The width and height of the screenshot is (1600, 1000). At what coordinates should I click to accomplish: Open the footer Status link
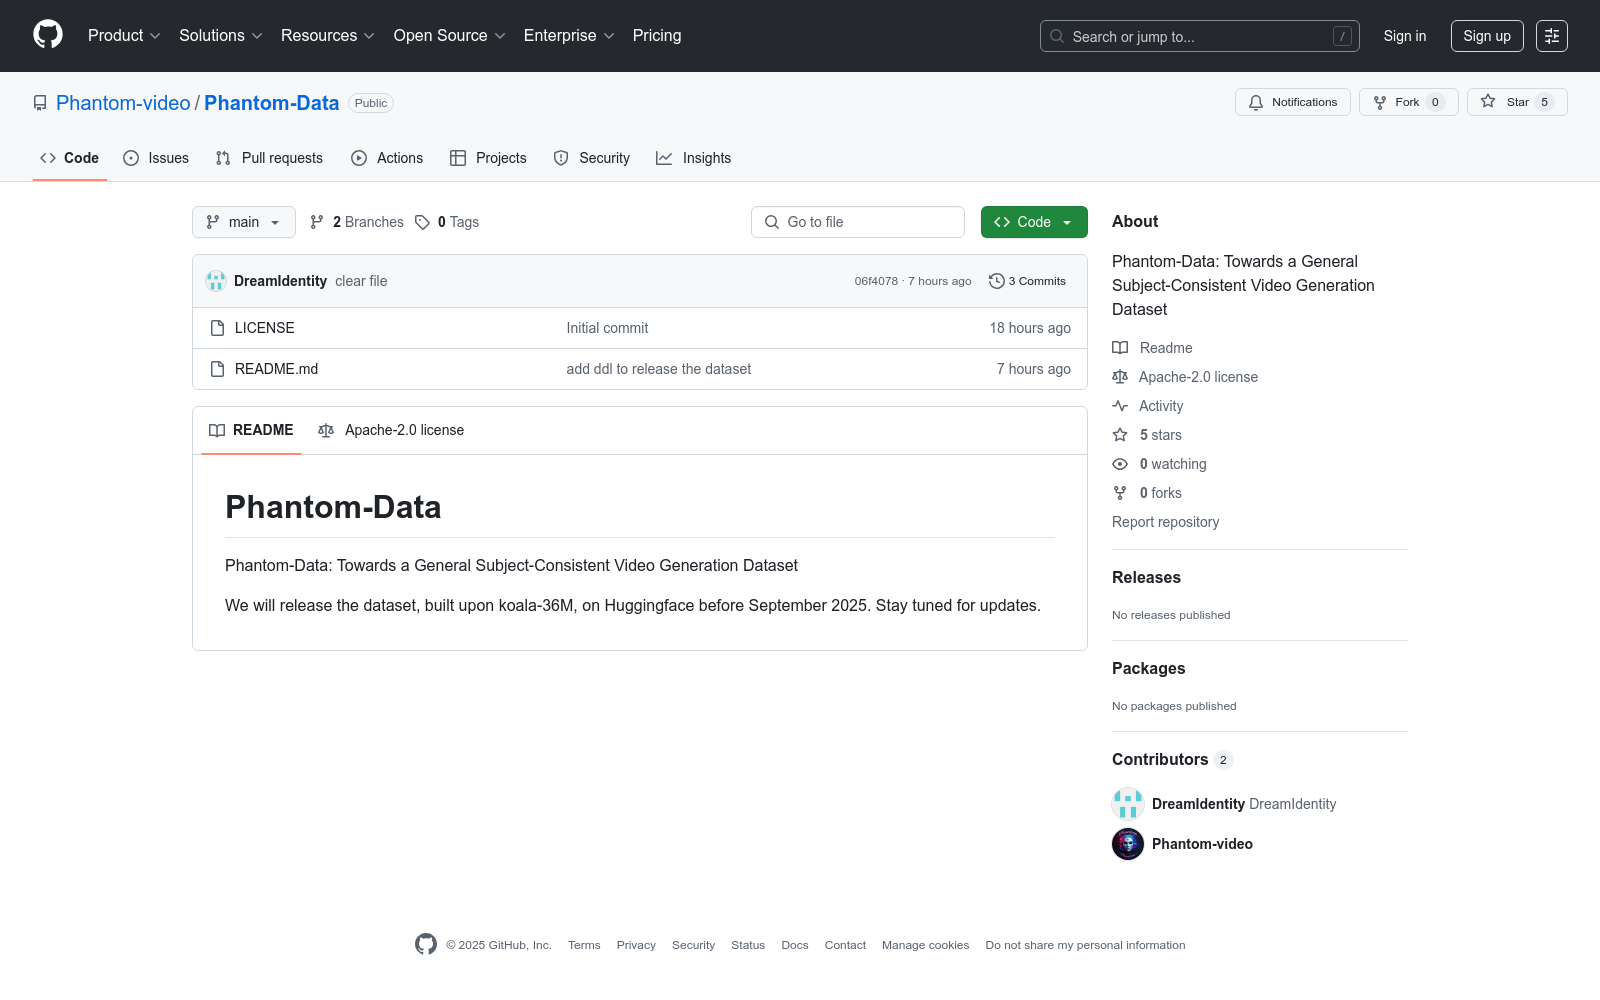[748, 945]
